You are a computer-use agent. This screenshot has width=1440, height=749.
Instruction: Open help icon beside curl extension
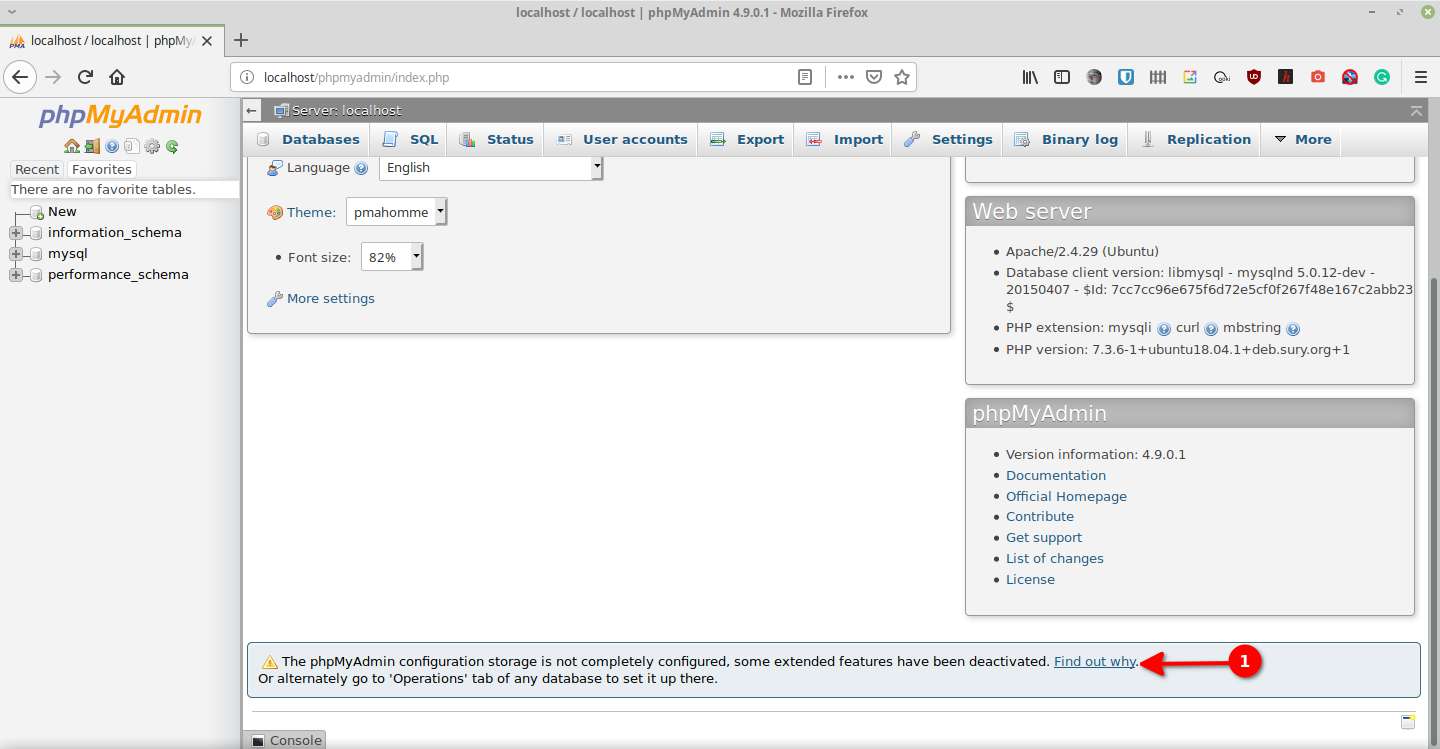(x=1211, y=328)
